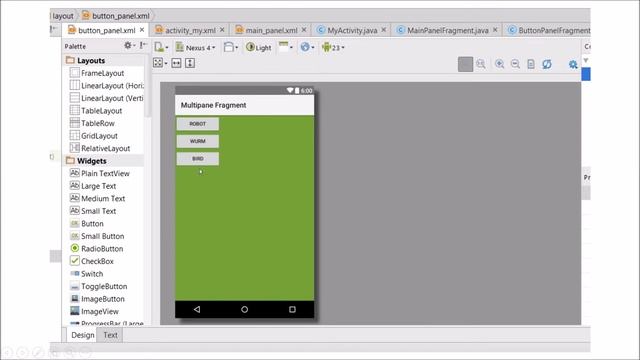
Task: Click the zoom to fit icon
Action: pyautogui.click(x=481, y=64)
